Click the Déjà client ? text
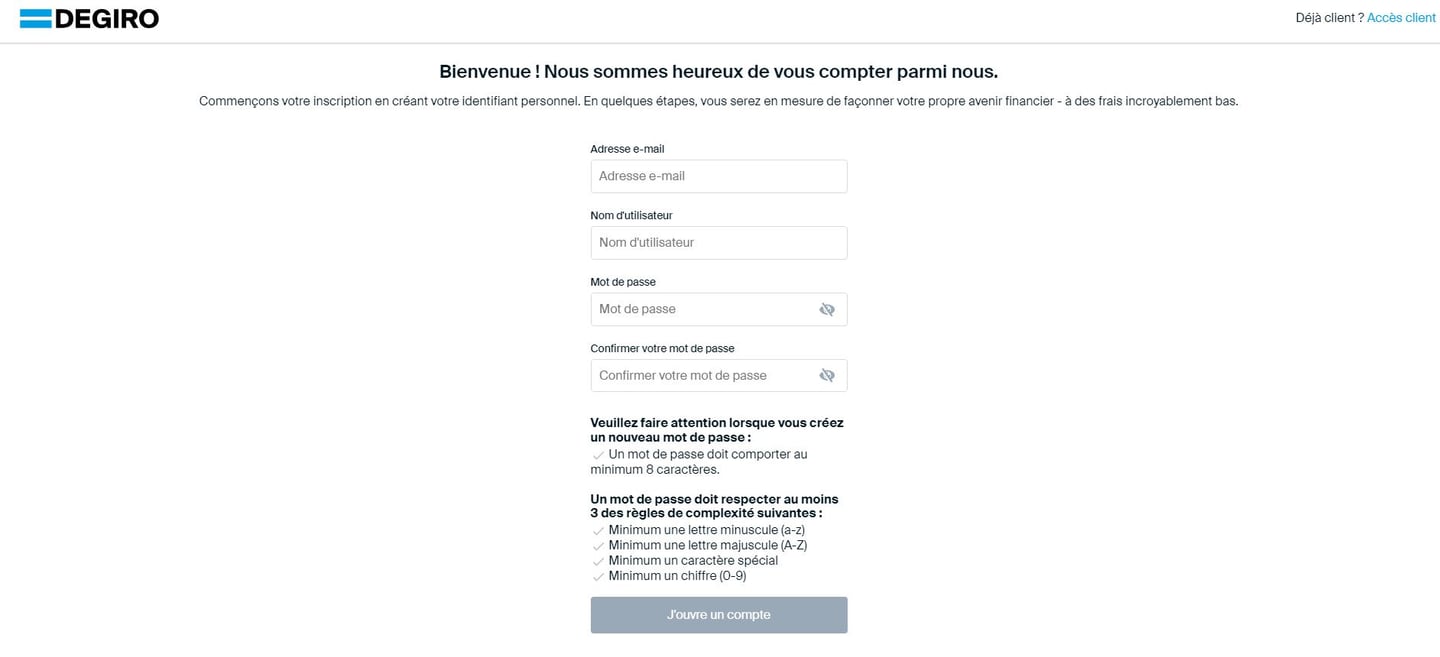1440x657 pixels. 1329,18
